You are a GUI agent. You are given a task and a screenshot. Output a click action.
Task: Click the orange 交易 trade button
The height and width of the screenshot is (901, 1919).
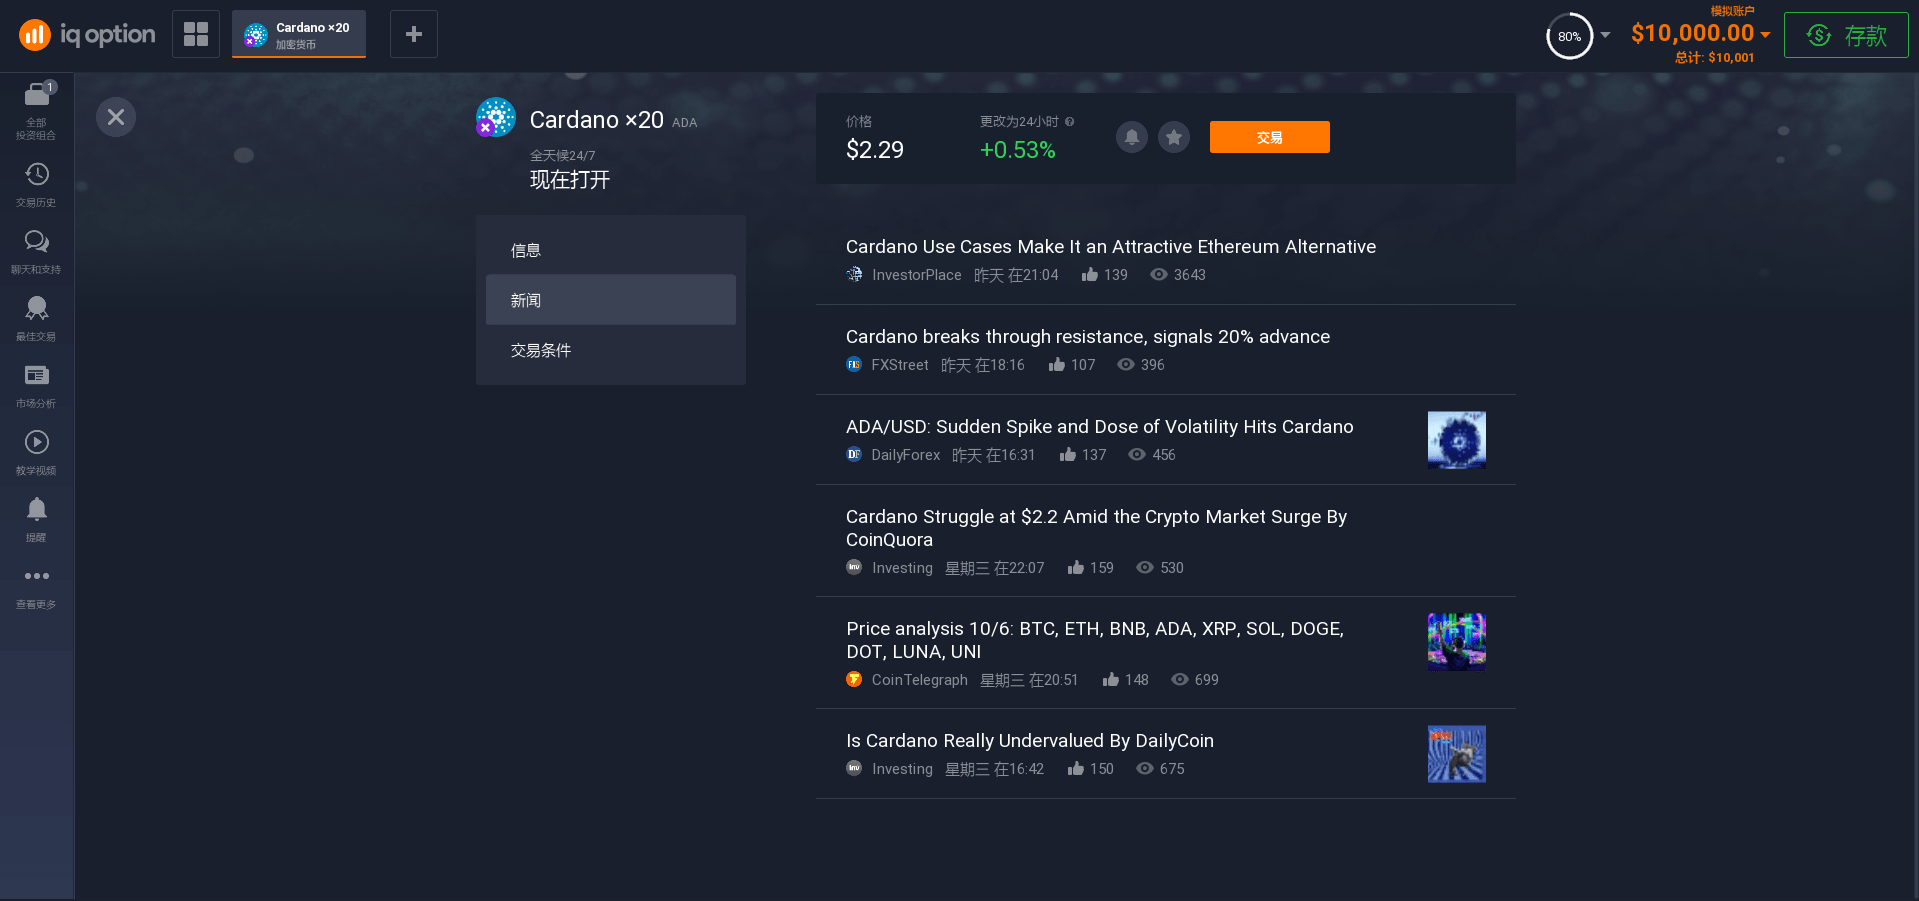click(1269, 137)
